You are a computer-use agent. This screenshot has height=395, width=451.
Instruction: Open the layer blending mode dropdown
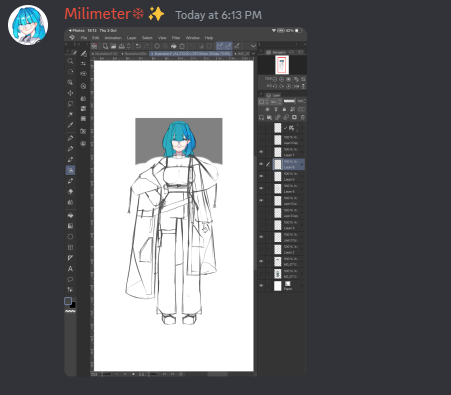click(x=275, y=101)
